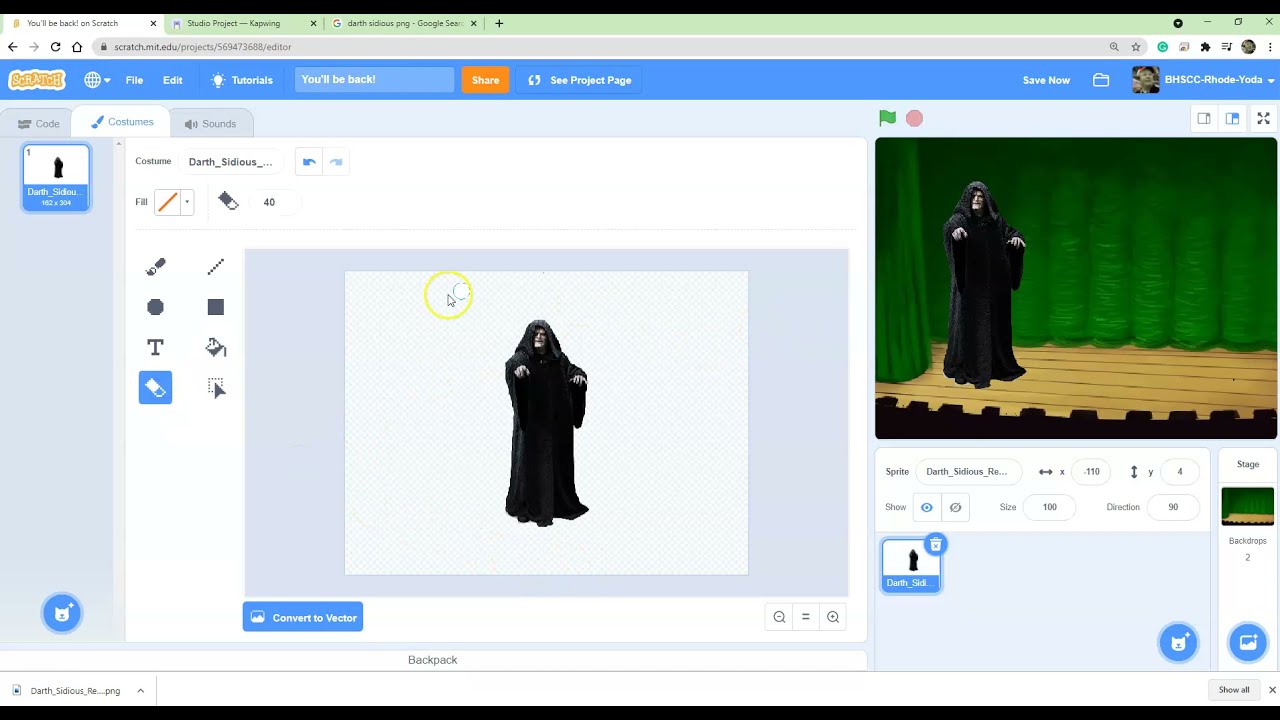Click the eraser size icon
Image resolution: width=1280 pixels, height=720 pixels.
pyautogui.click(x=228, y=202)
